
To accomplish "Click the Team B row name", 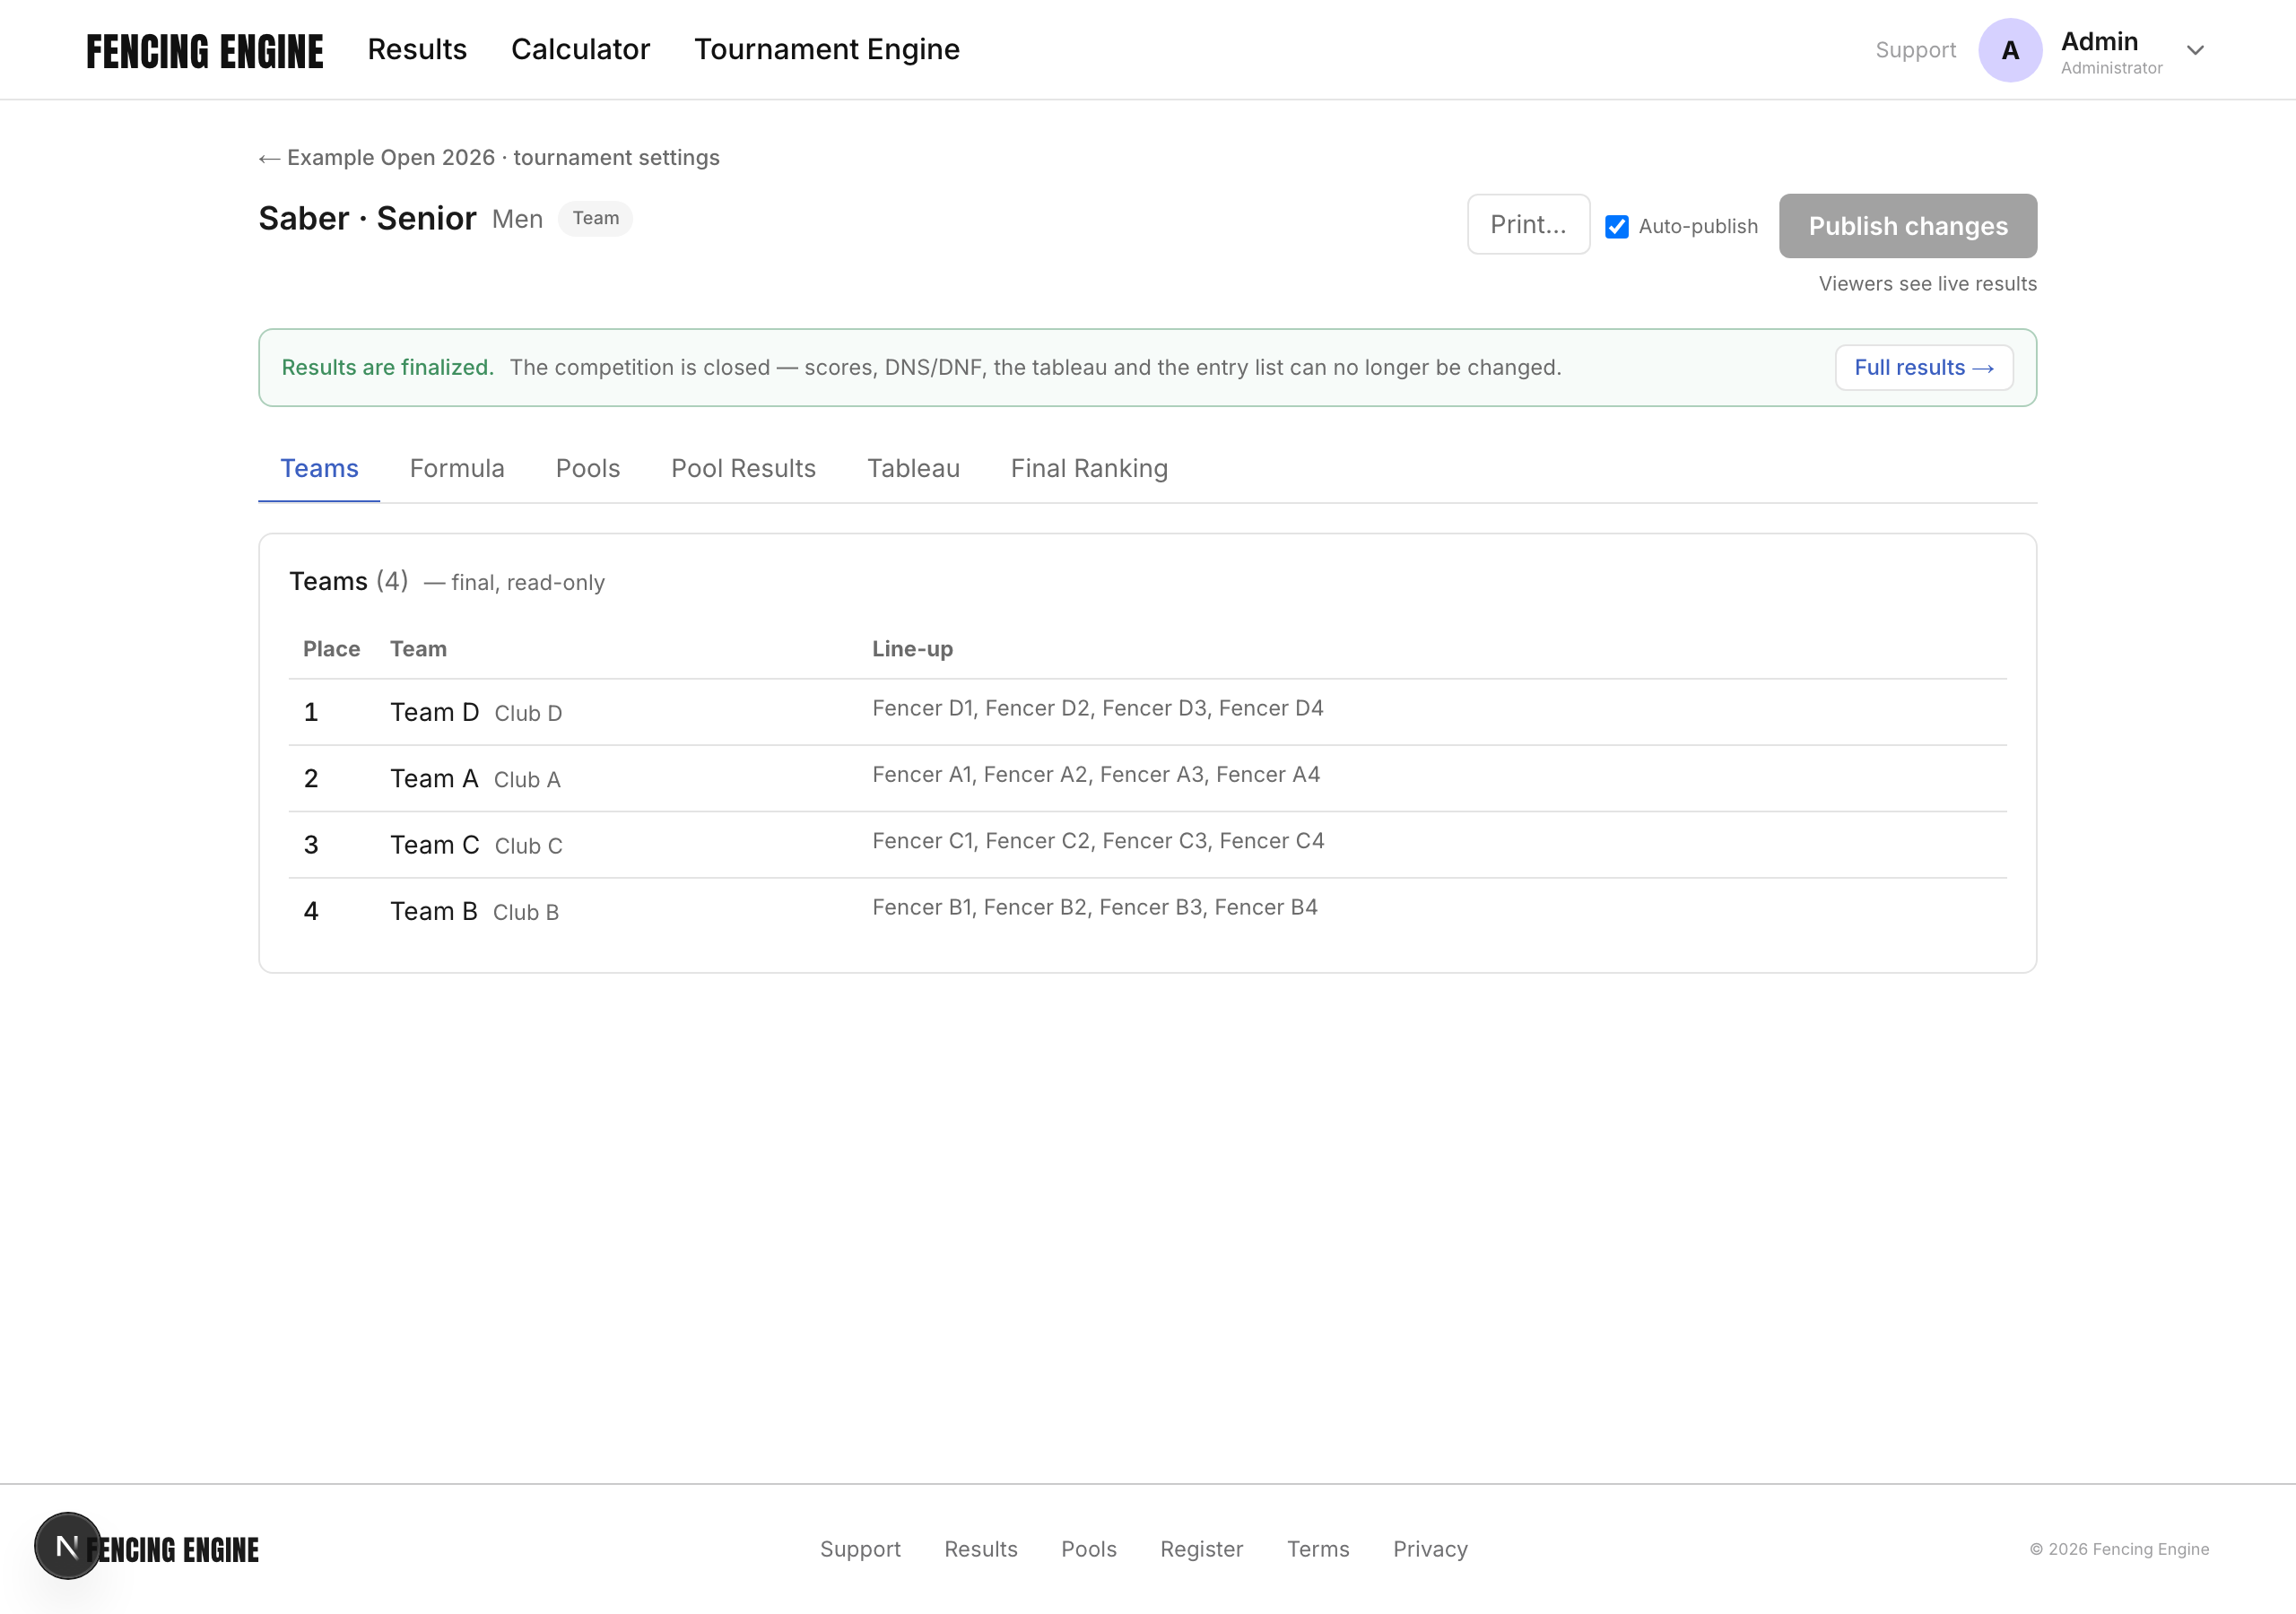I will click(x=434, y=911).
